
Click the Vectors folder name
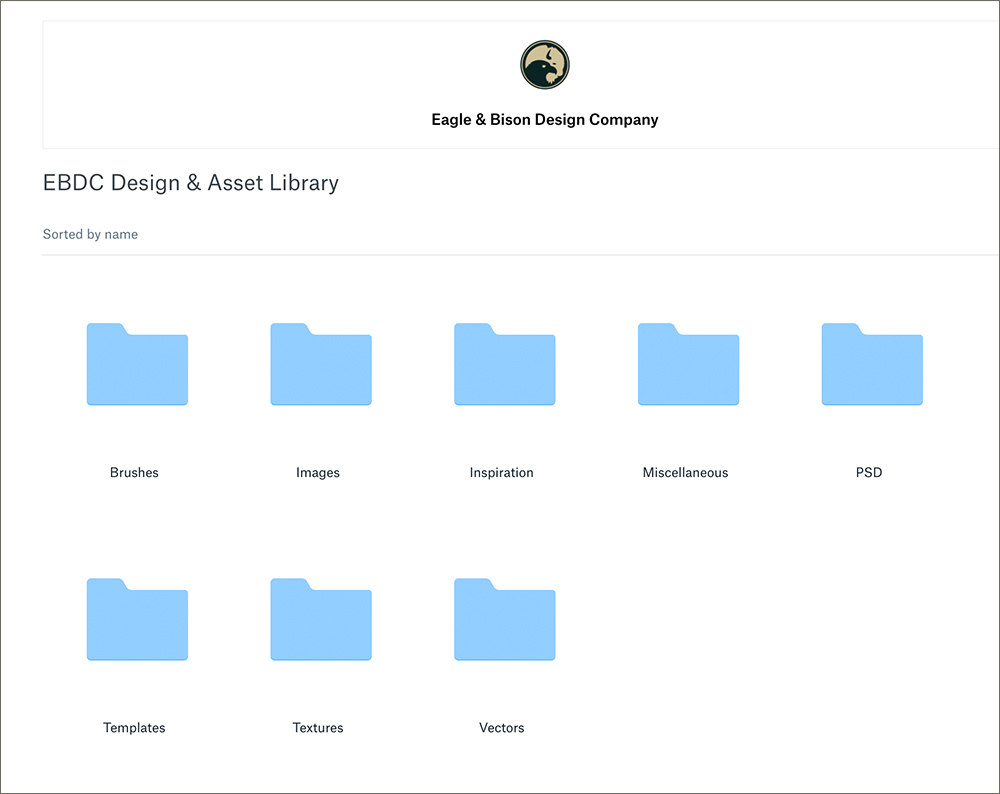(x=501, y=728)
